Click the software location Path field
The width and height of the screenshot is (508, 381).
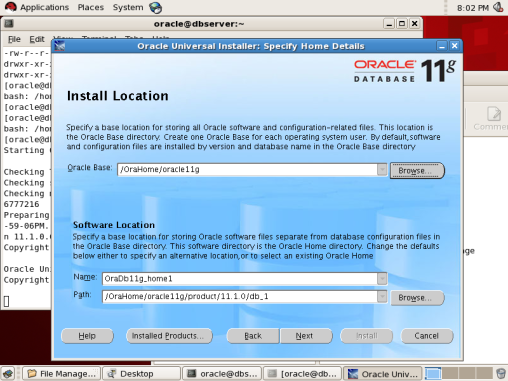coord(240,296)
